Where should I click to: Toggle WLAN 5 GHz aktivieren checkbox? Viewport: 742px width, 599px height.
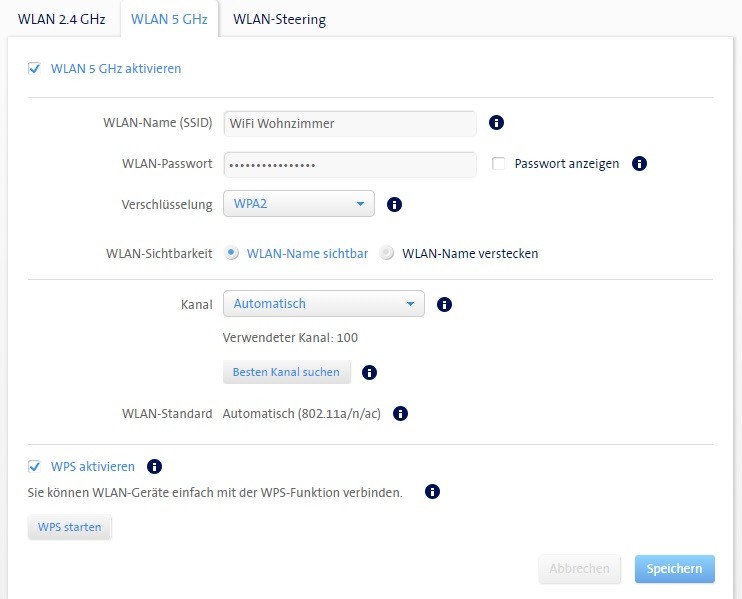click(34, 69)
